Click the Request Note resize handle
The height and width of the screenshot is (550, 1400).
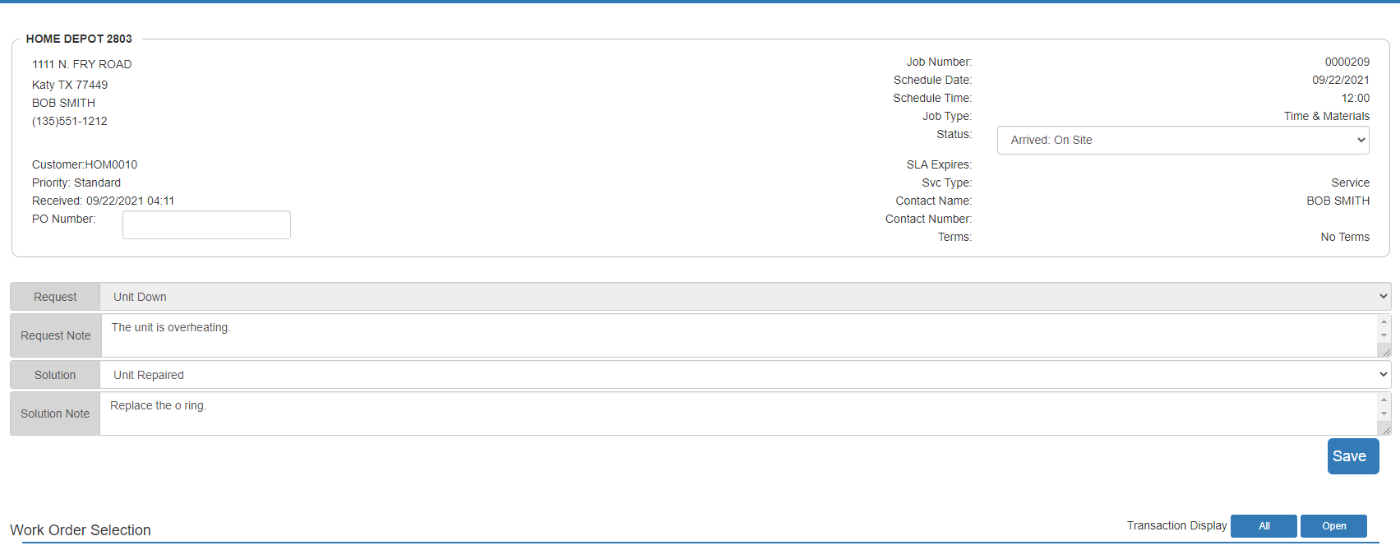[1384, 350]
